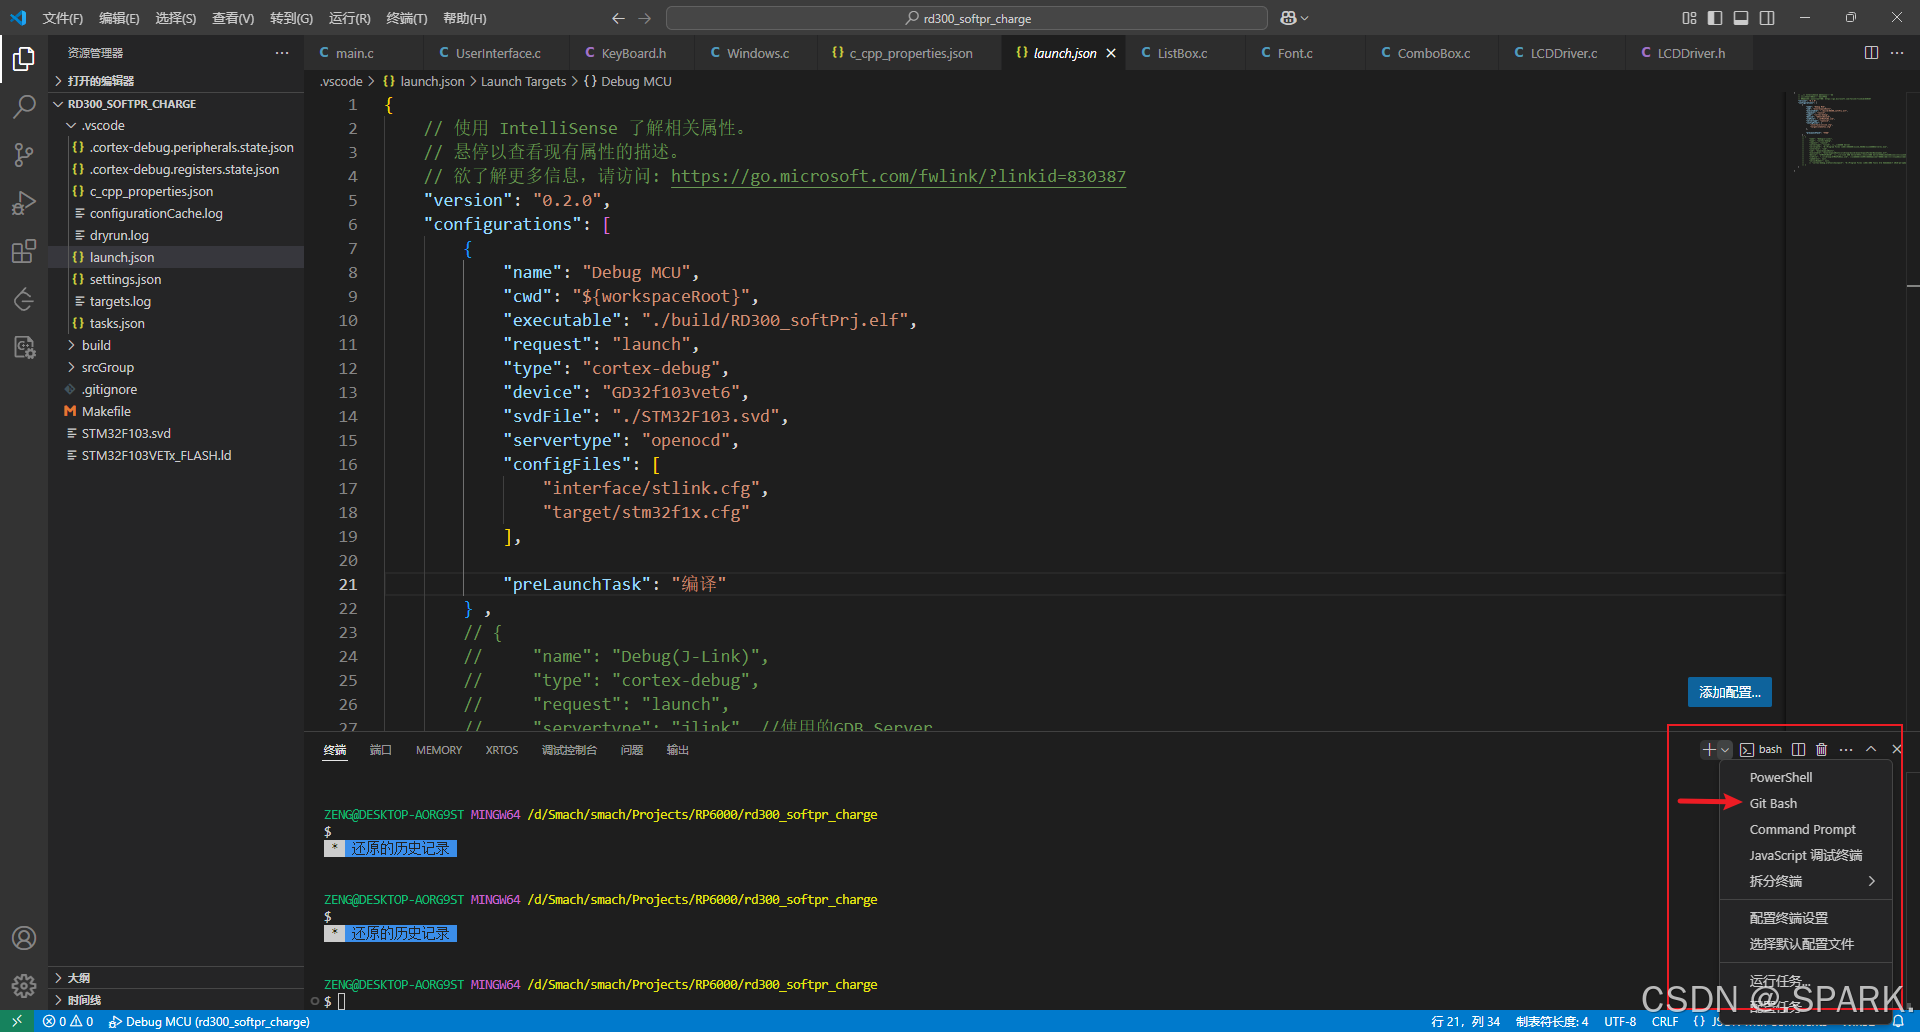Open the Manage gear at bottom of activity bar
The image size is (1920, 1032).
pyautogui.click(x=24, y=985)
